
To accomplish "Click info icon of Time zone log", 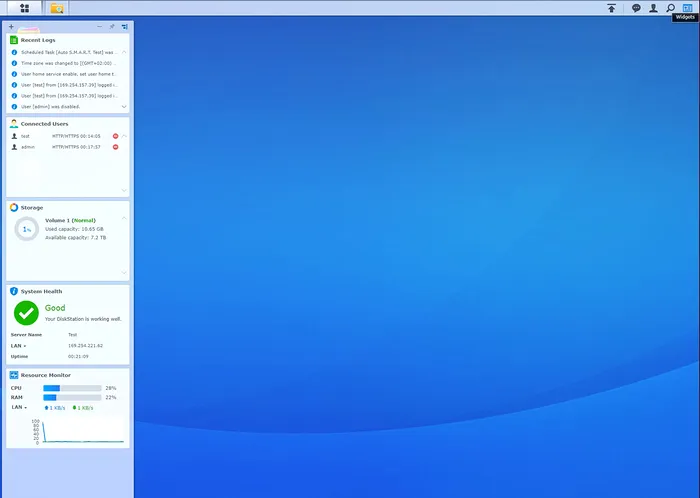I will coord(14,63).
